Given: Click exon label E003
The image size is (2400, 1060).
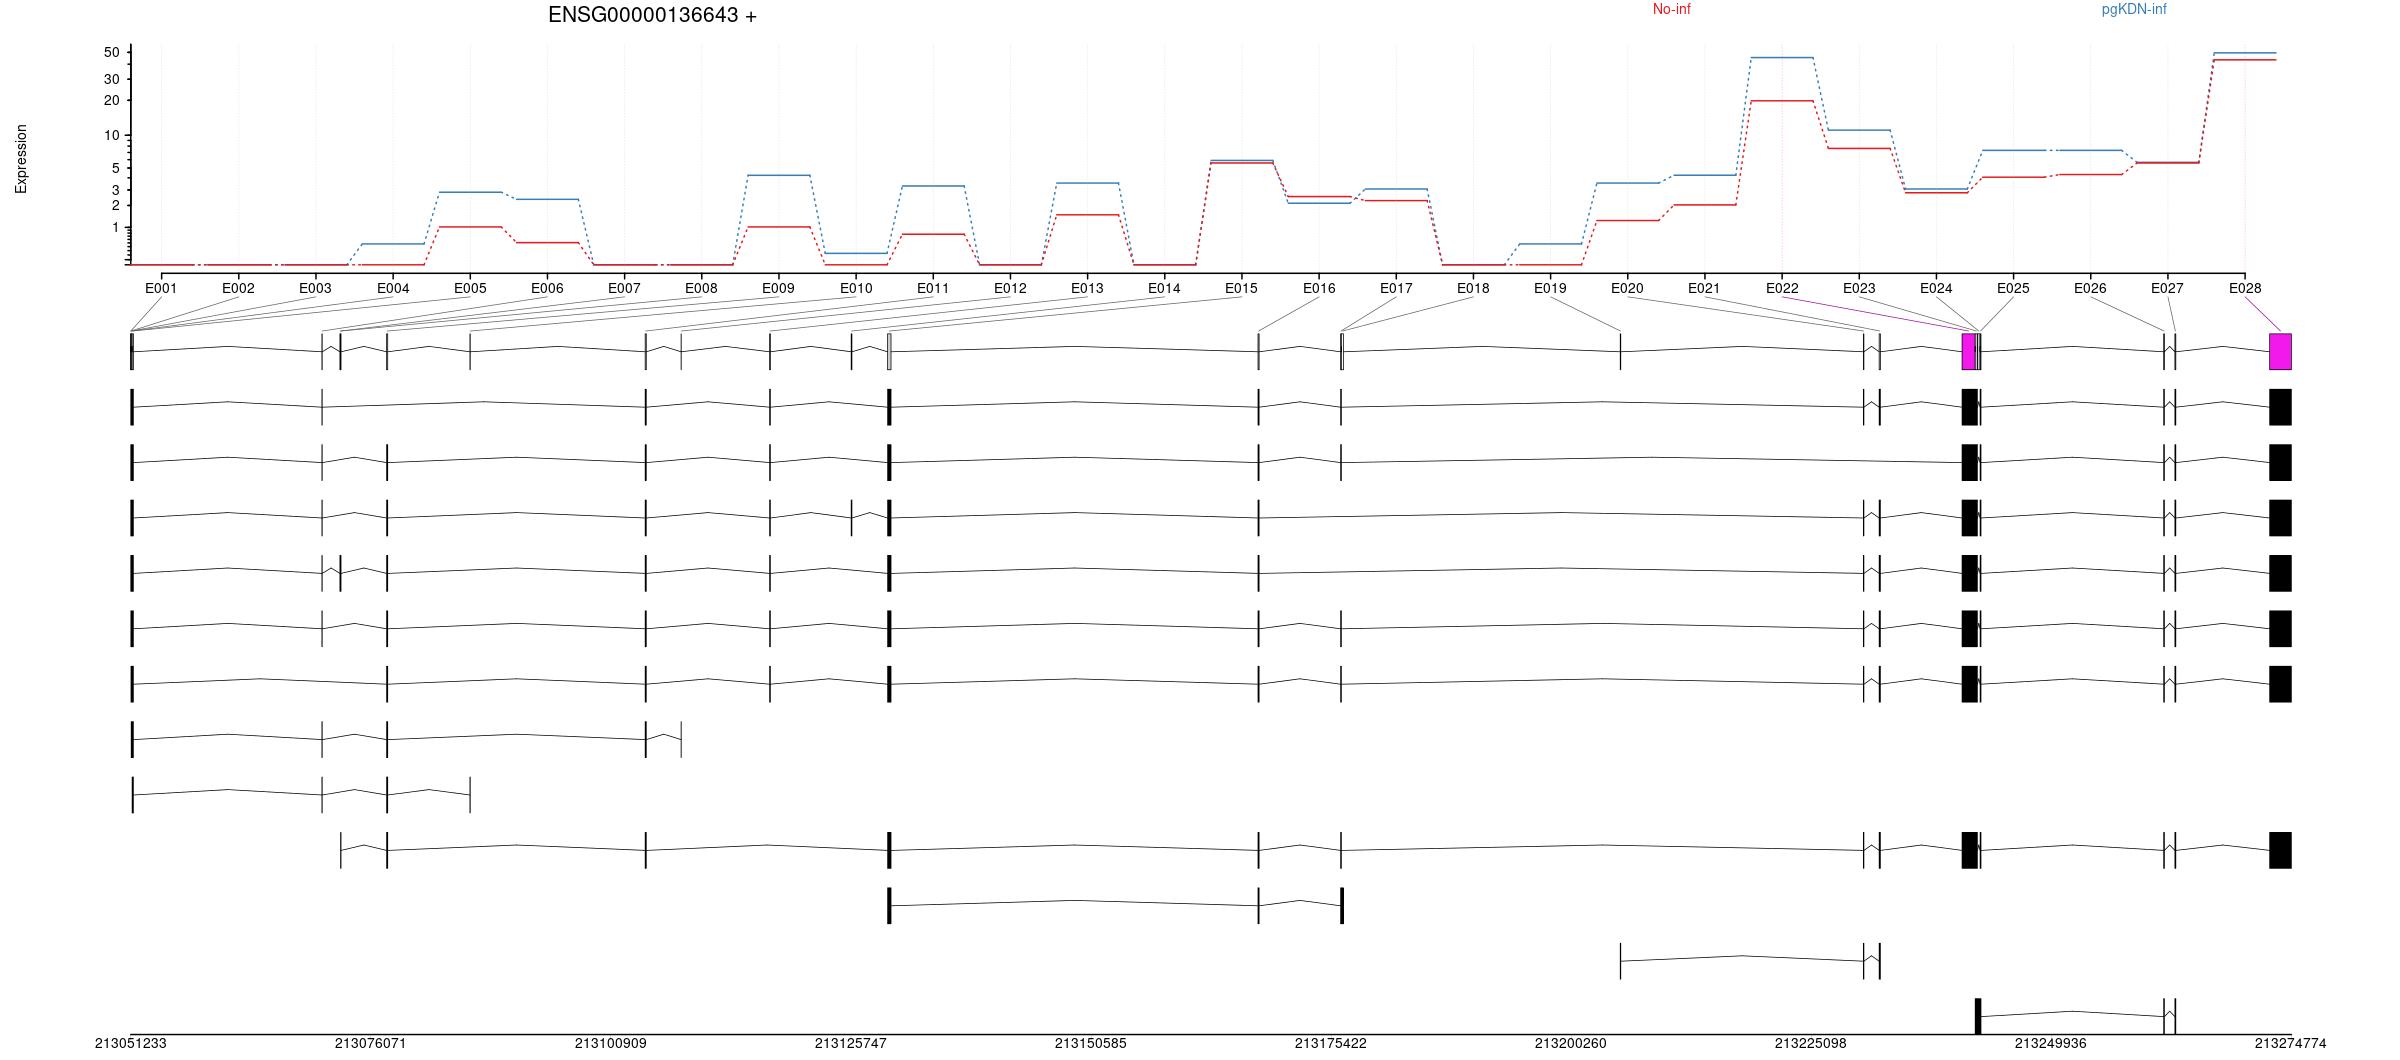Looking at the screenshot, I should pyautogui.click(x=315, y=288).
